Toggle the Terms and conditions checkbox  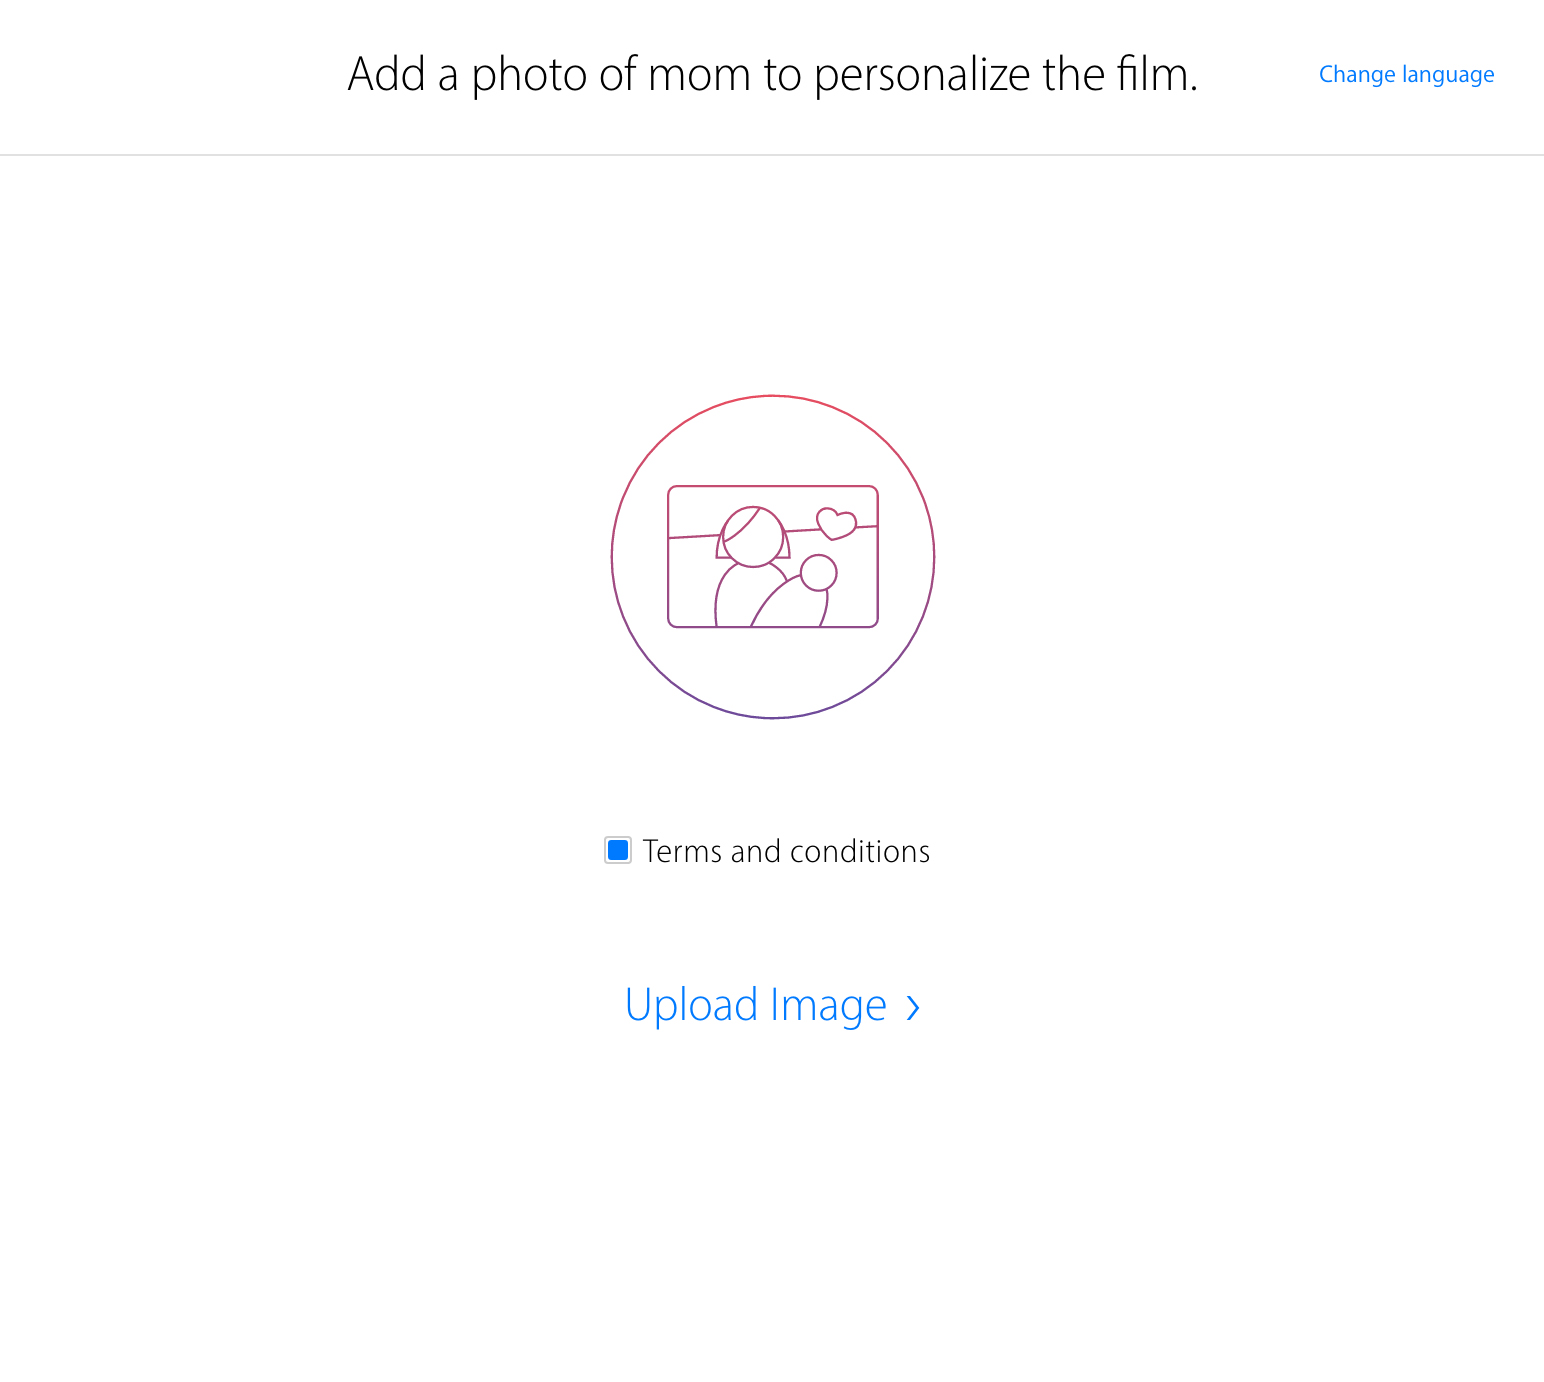tap(618, 851)
